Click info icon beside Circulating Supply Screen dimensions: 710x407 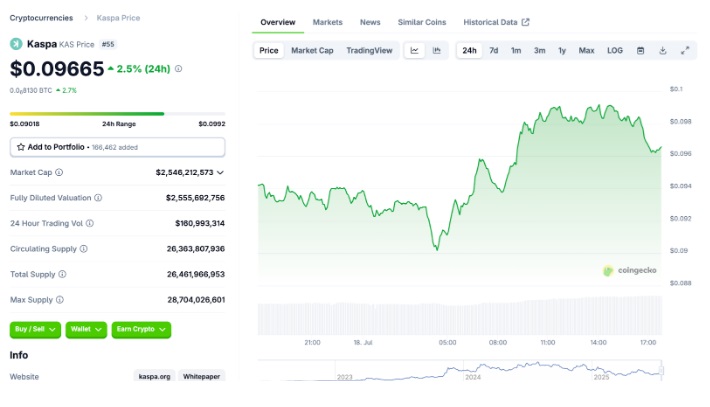(83, 249)
